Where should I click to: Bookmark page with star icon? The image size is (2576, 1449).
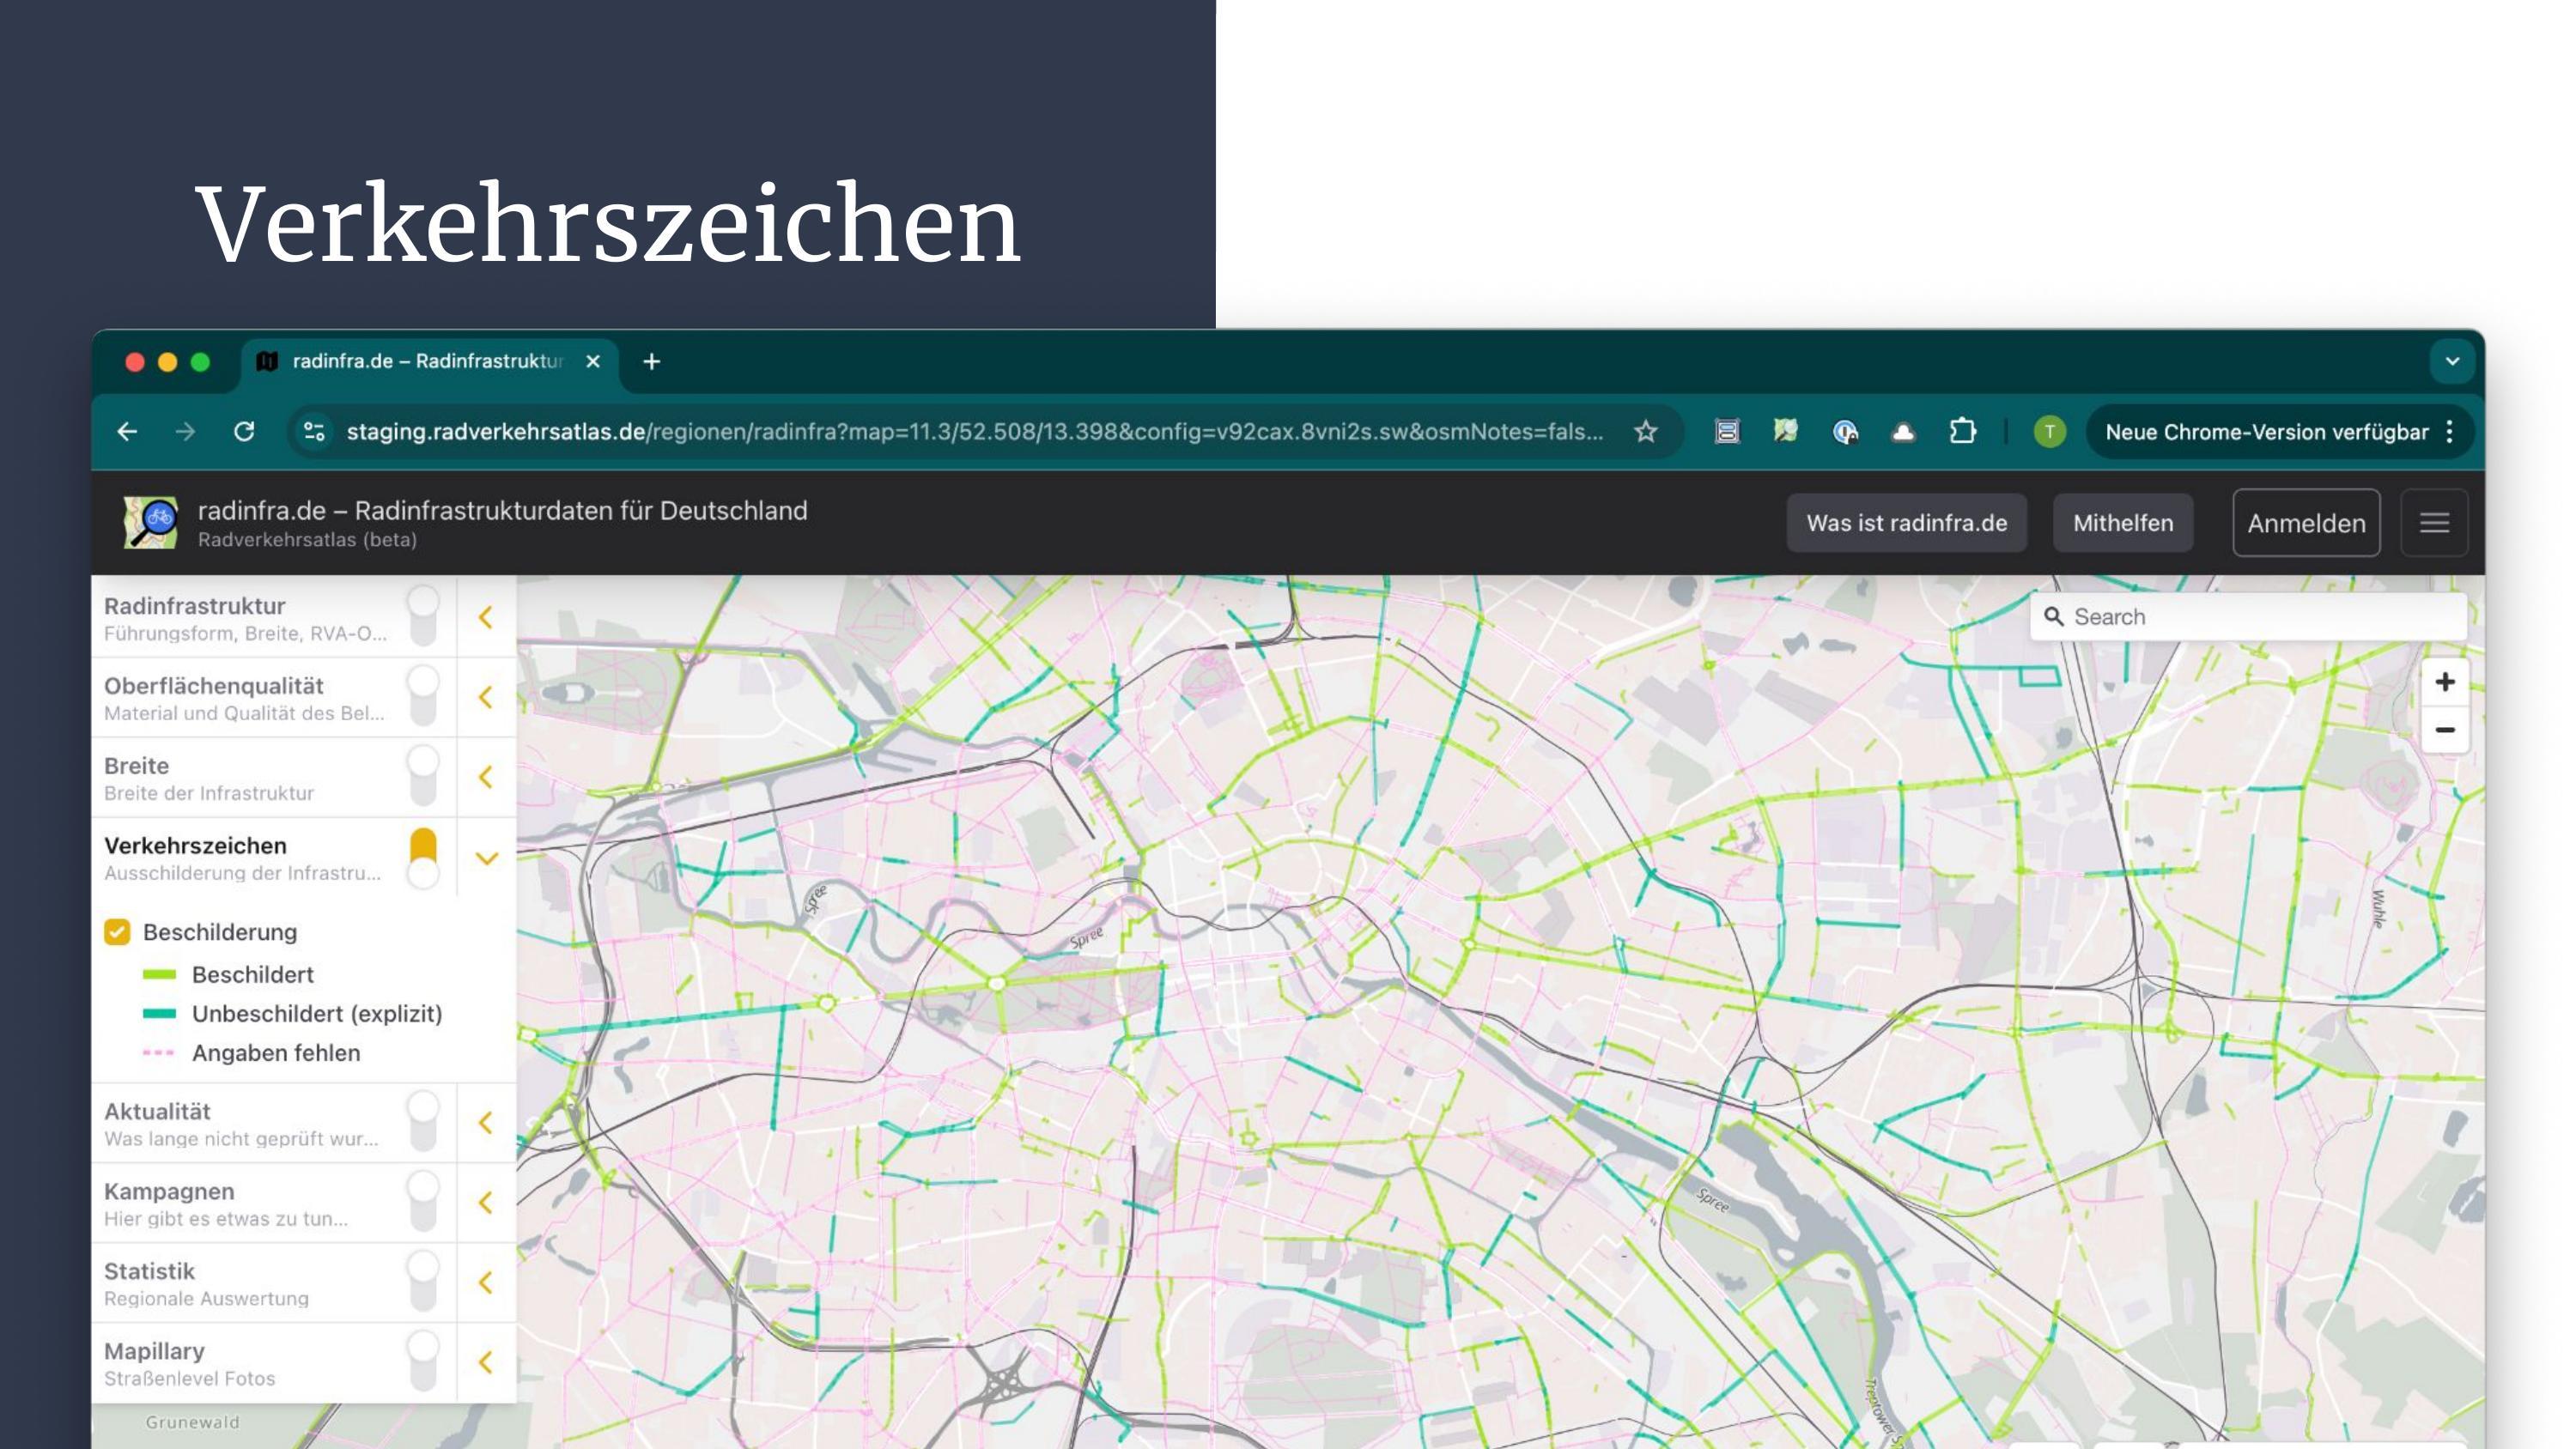[x=1646, y=432]
